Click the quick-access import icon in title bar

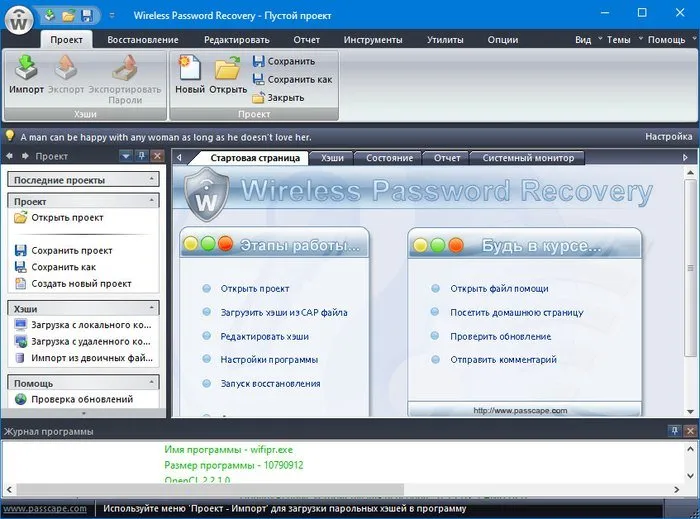click(50, 16)
